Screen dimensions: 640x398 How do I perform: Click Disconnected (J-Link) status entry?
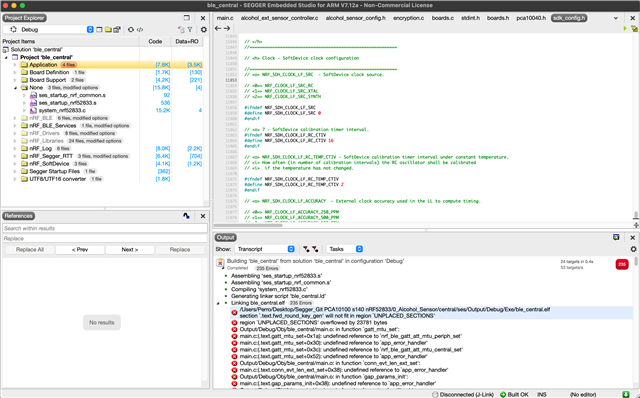tap(463, 394)
